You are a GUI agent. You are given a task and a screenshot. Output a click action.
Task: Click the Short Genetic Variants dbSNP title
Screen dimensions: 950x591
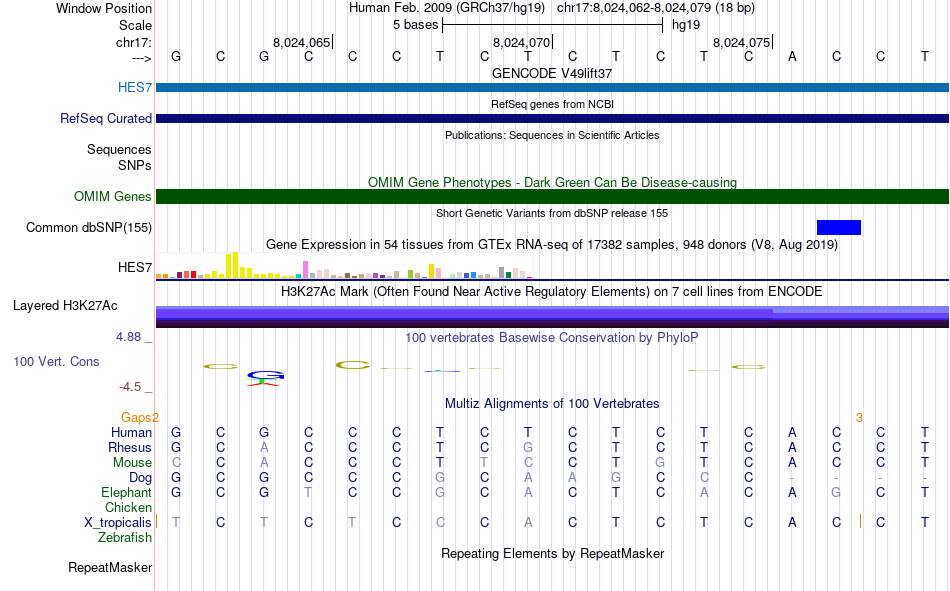(x=552, y=213)
